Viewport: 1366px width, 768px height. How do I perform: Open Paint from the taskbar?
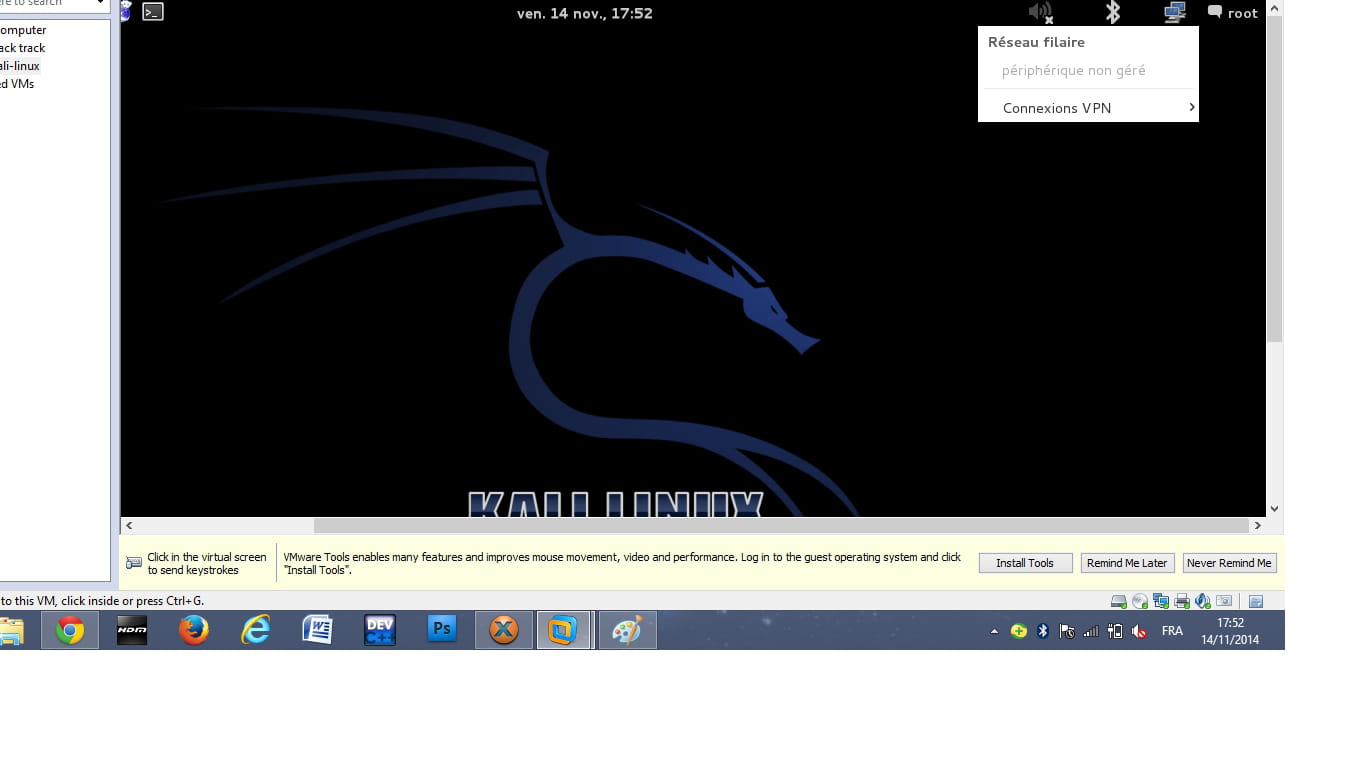(628, 631)
